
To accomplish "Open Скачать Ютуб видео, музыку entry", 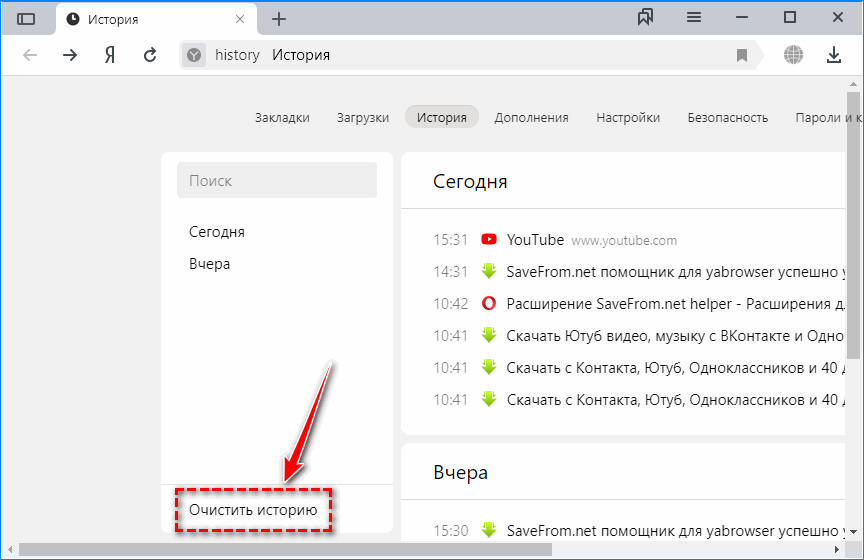I will point(676,336).
